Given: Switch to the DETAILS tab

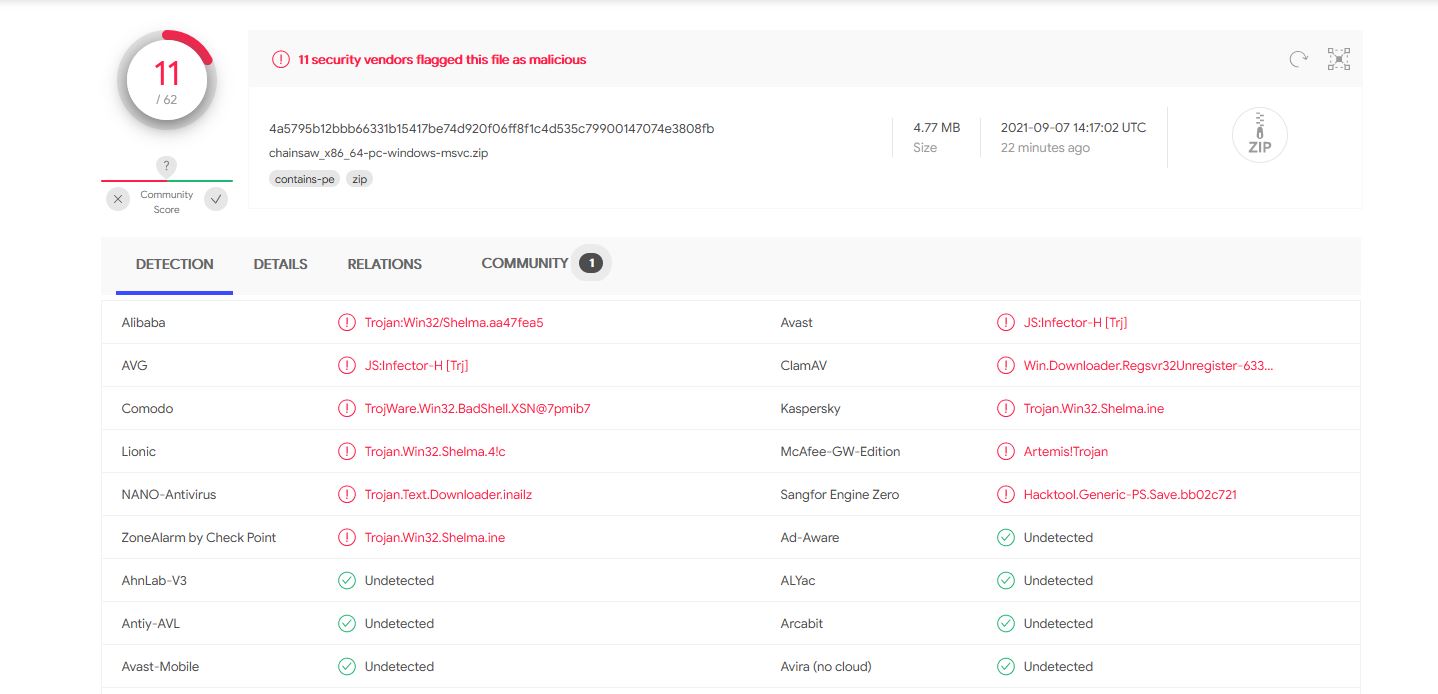Looking at the screenshot, I should pyautogui.click(x=280, y=265).
